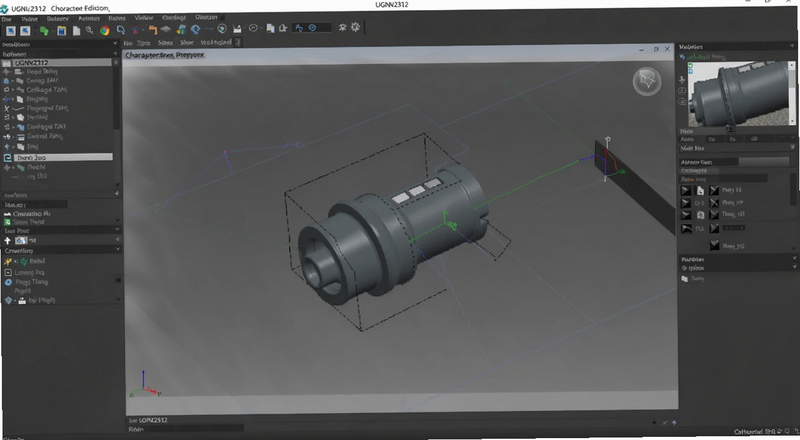Click the Slow option in the secondary toolbar
800x440 pixels.
[186, 43]
